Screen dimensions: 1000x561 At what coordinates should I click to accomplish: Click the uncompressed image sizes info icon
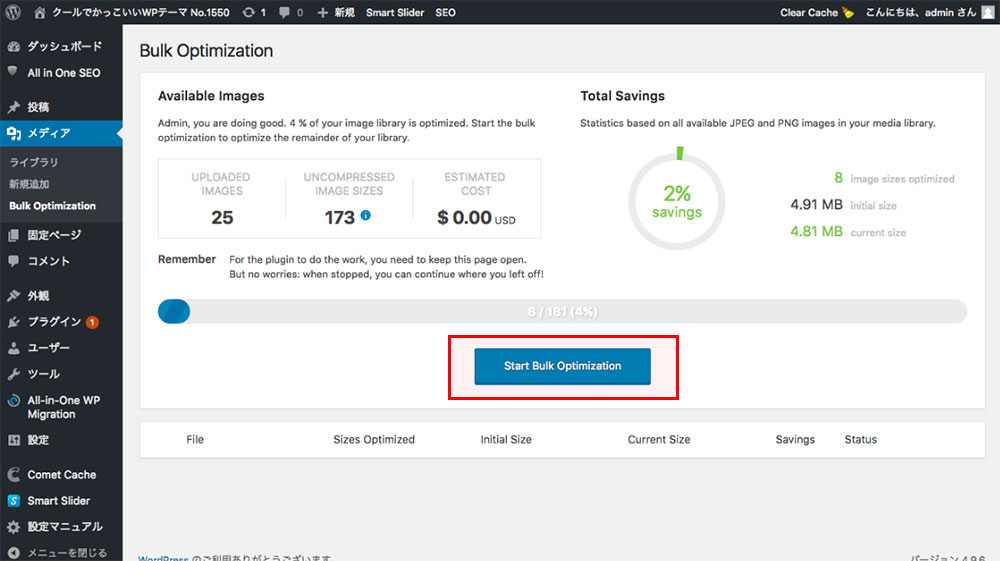tap(365, 215)
